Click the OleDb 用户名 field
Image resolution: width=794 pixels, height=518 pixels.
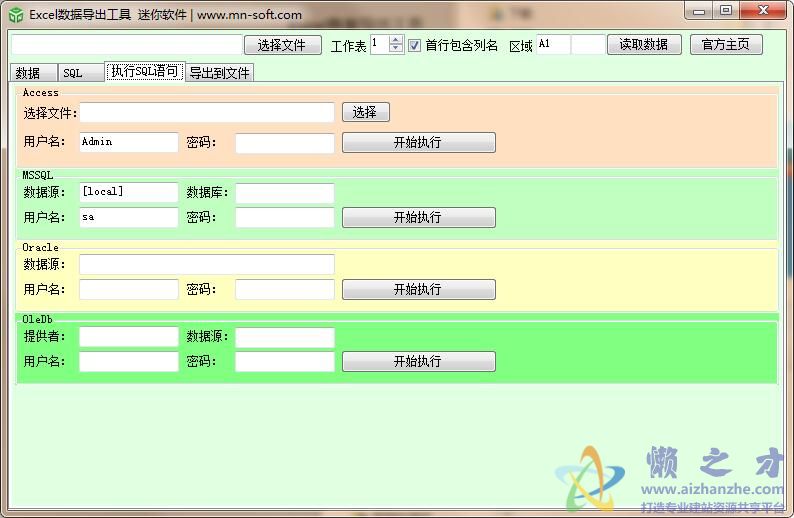pos(129,362)
